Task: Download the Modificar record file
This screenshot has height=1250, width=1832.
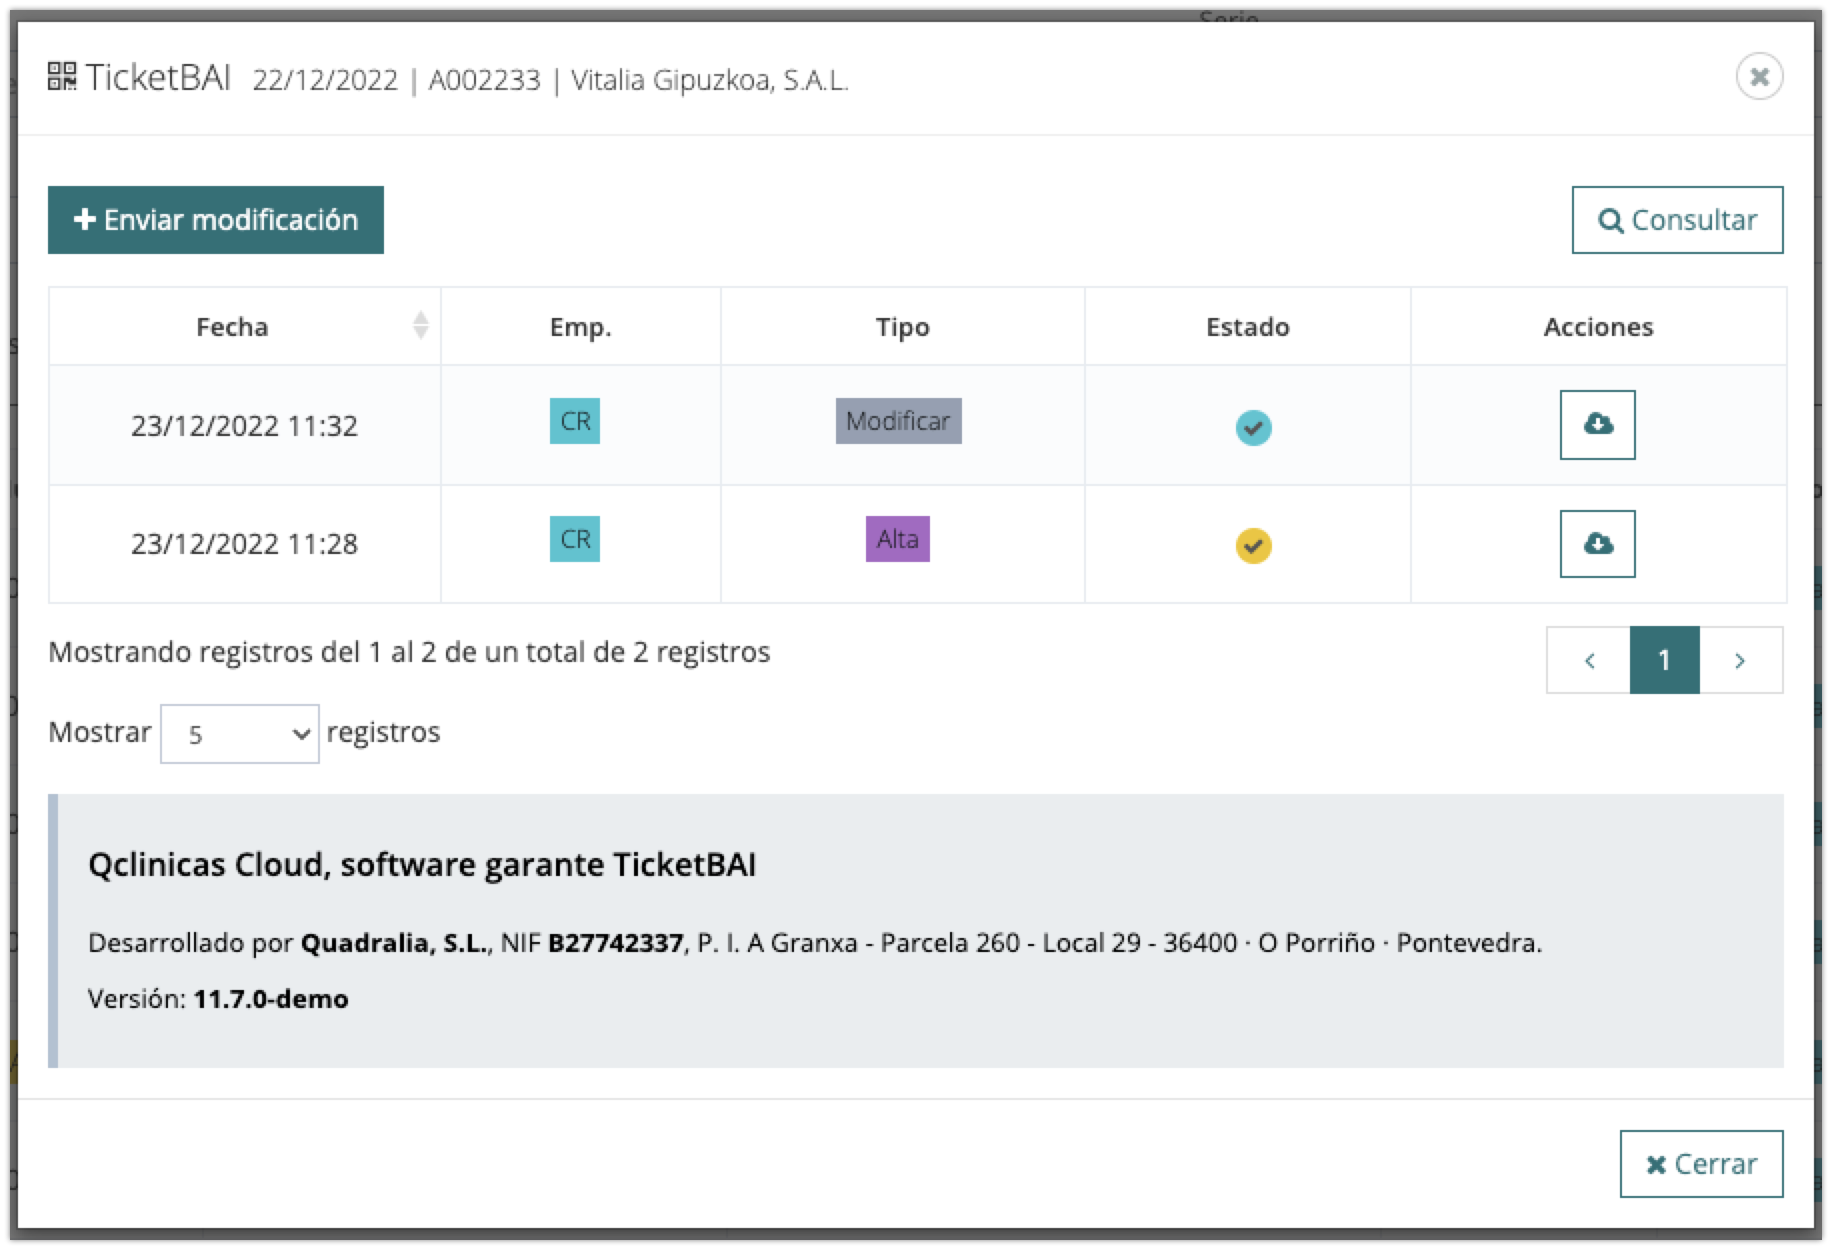Action: click(x=1597, y=425)
